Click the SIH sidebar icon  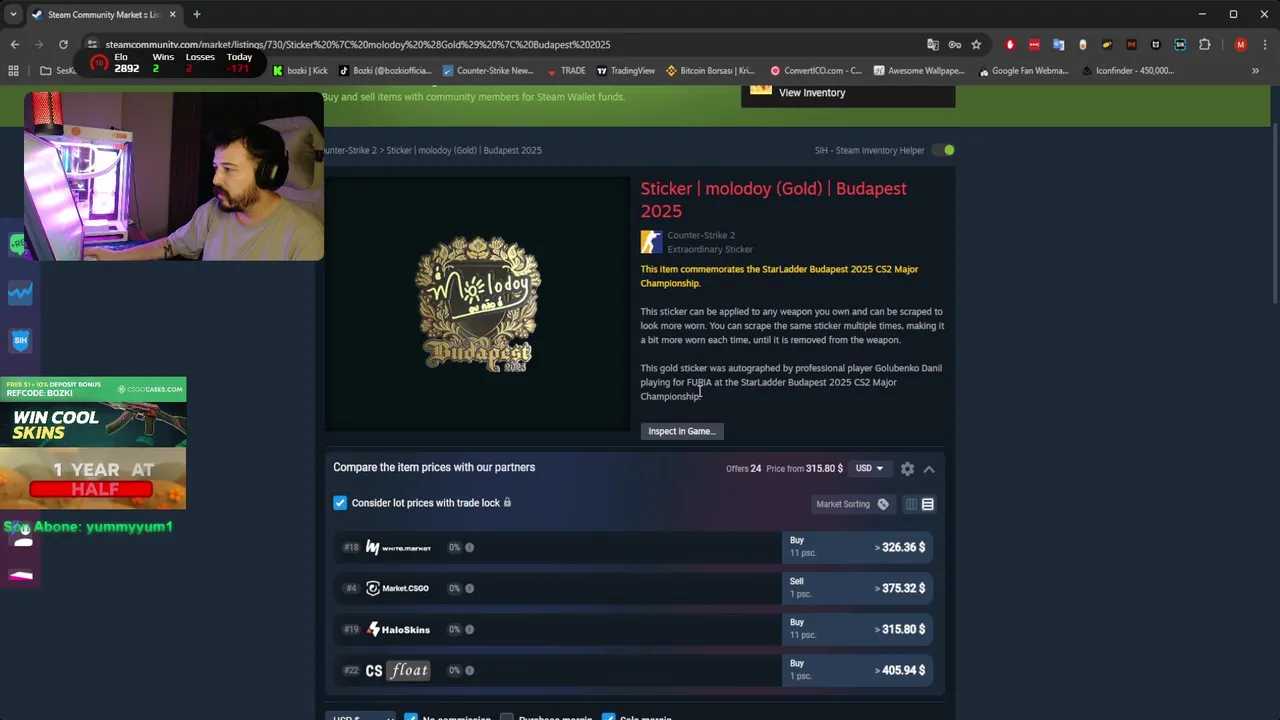coord(20,340)
